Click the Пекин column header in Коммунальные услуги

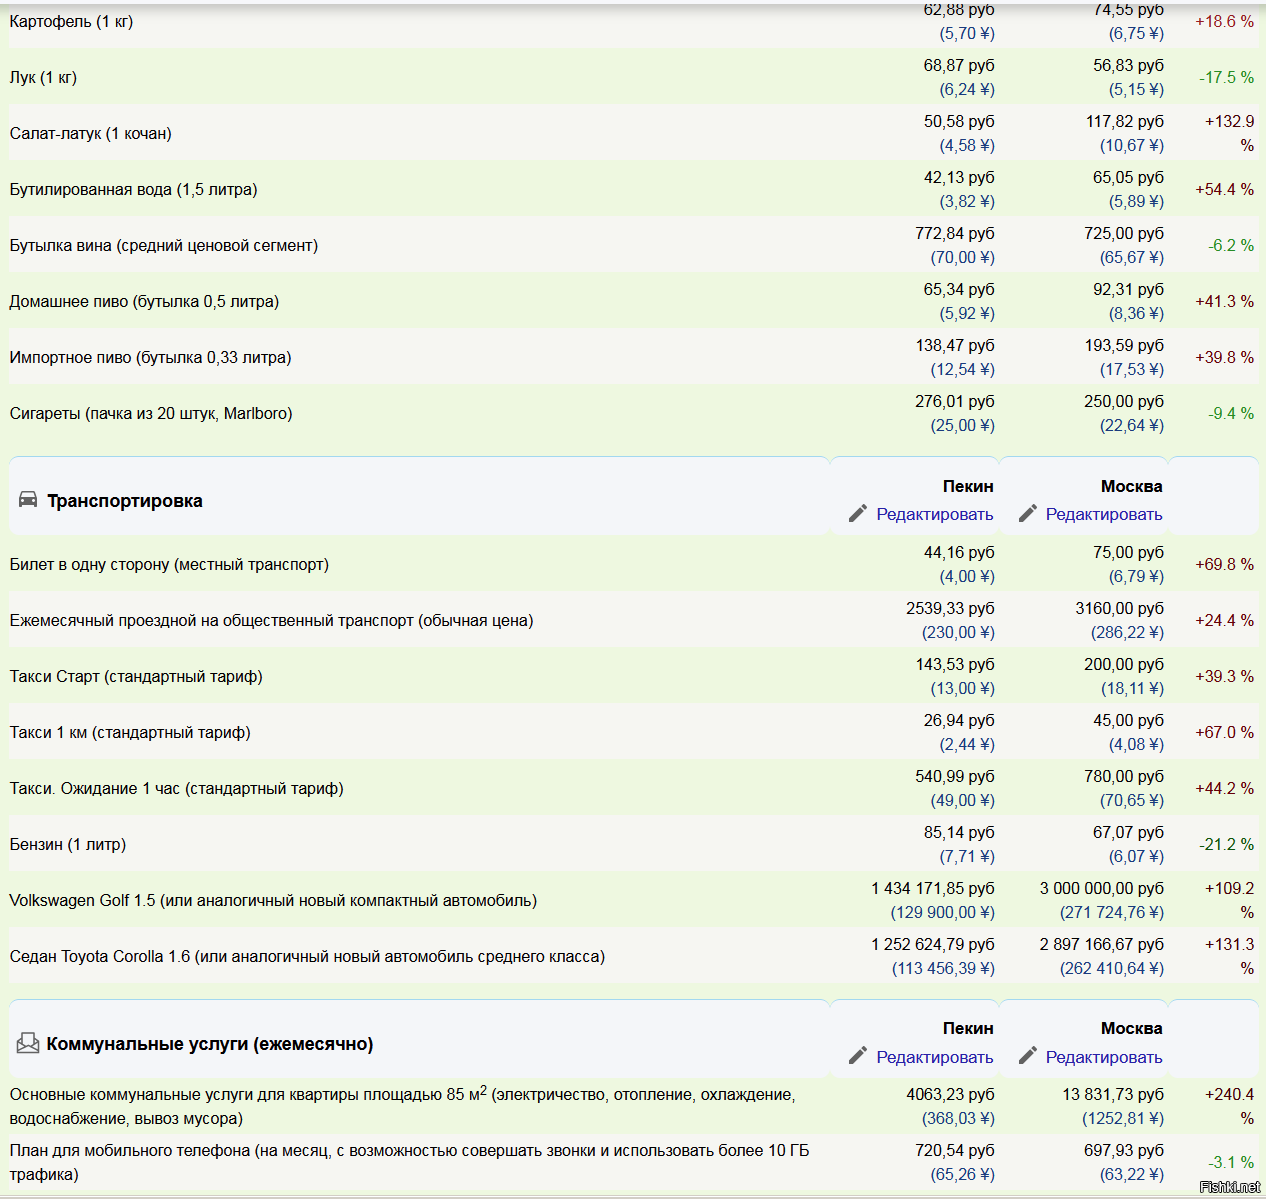click(x=967, y=1028)
